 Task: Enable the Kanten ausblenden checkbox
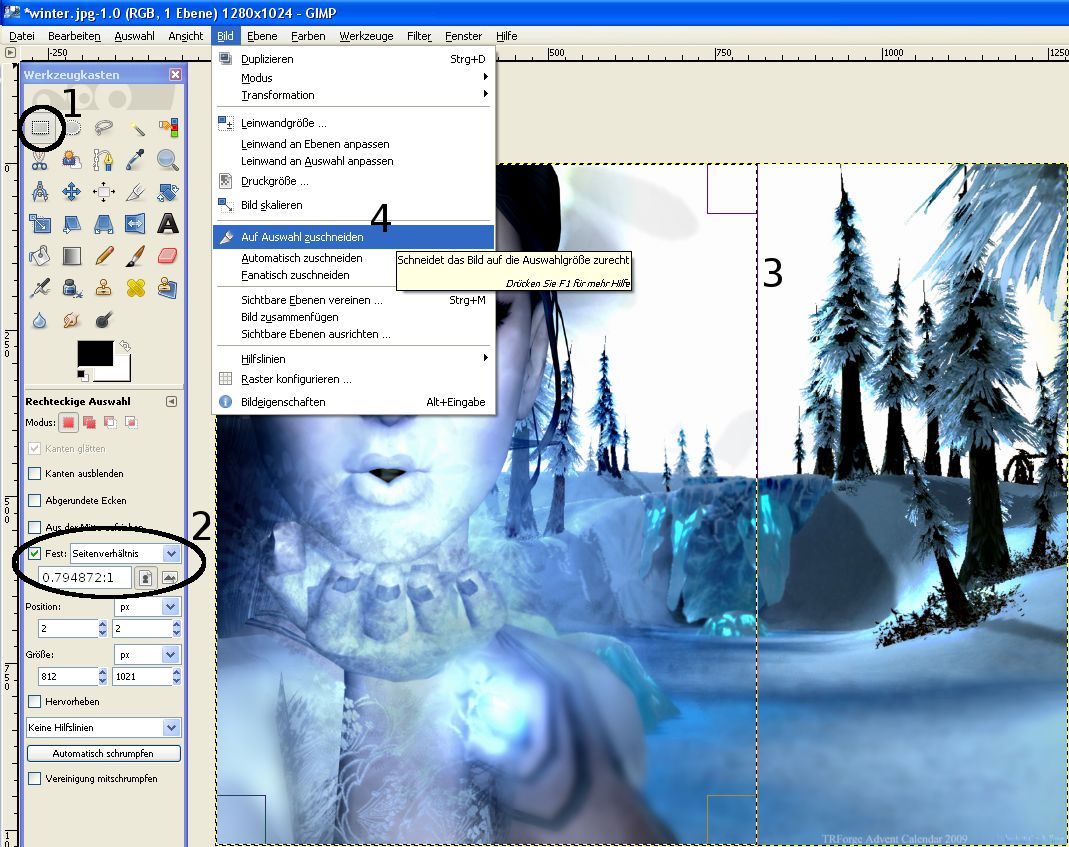tap(34, 473)
